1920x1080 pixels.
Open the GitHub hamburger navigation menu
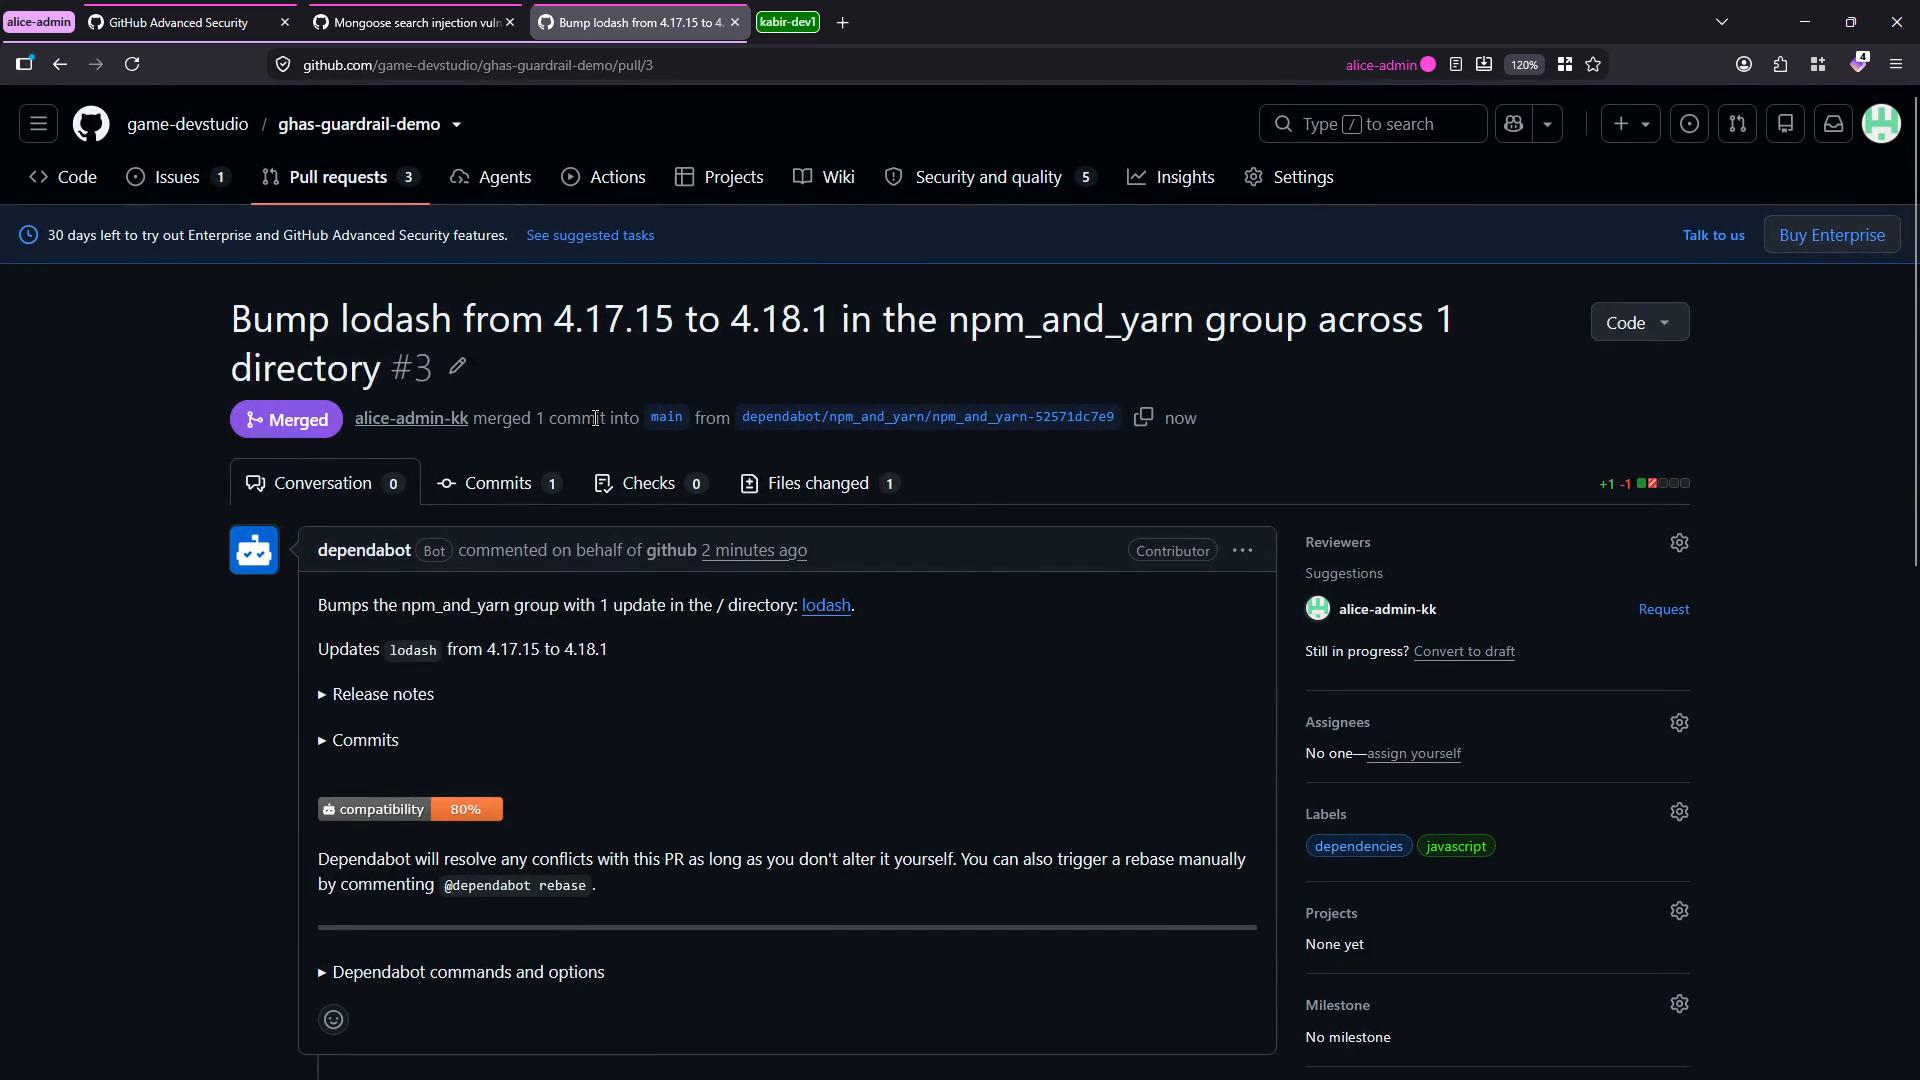(x=38, y=124)
